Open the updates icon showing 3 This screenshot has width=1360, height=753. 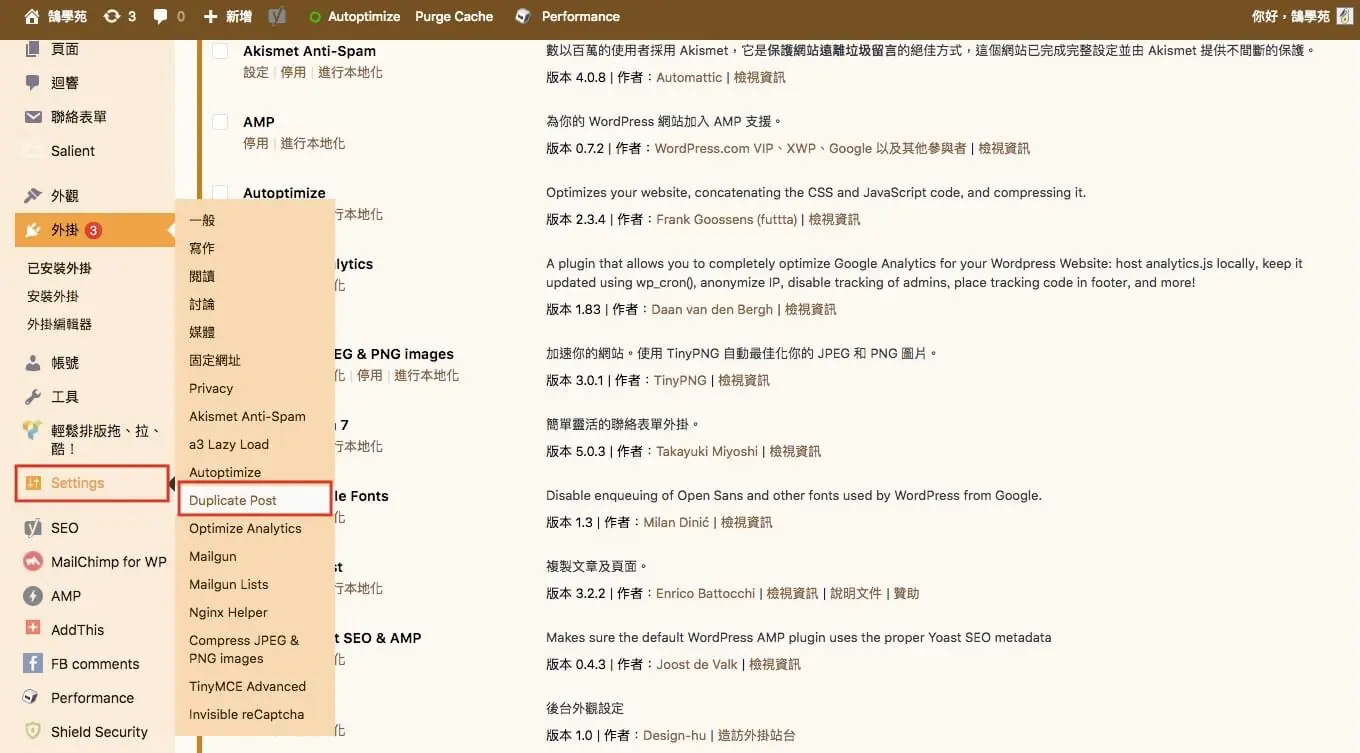click(111, 16)
